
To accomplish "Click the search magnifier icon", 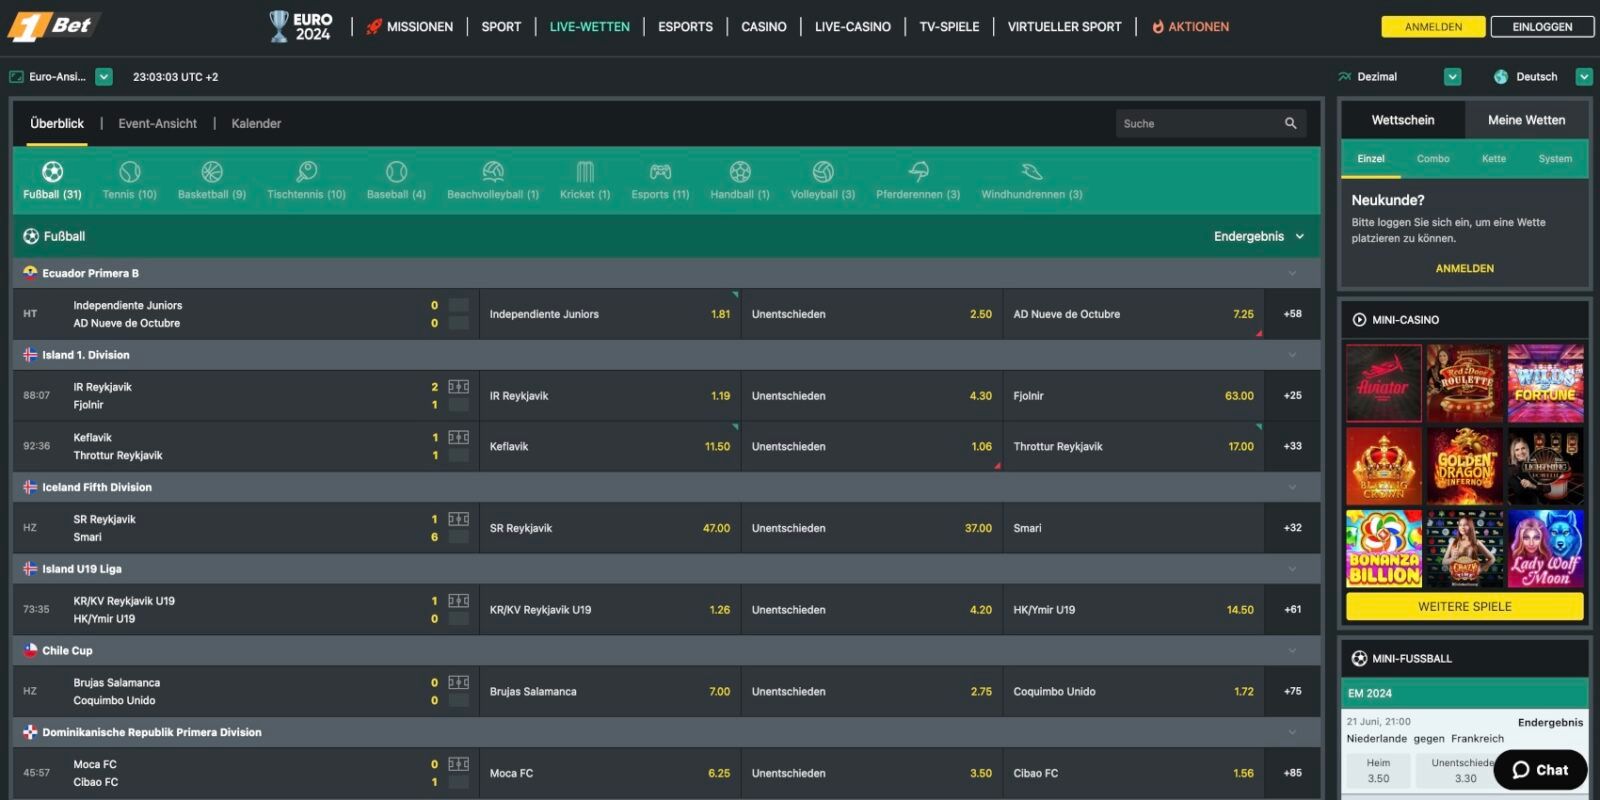I will coord(1290,124).
